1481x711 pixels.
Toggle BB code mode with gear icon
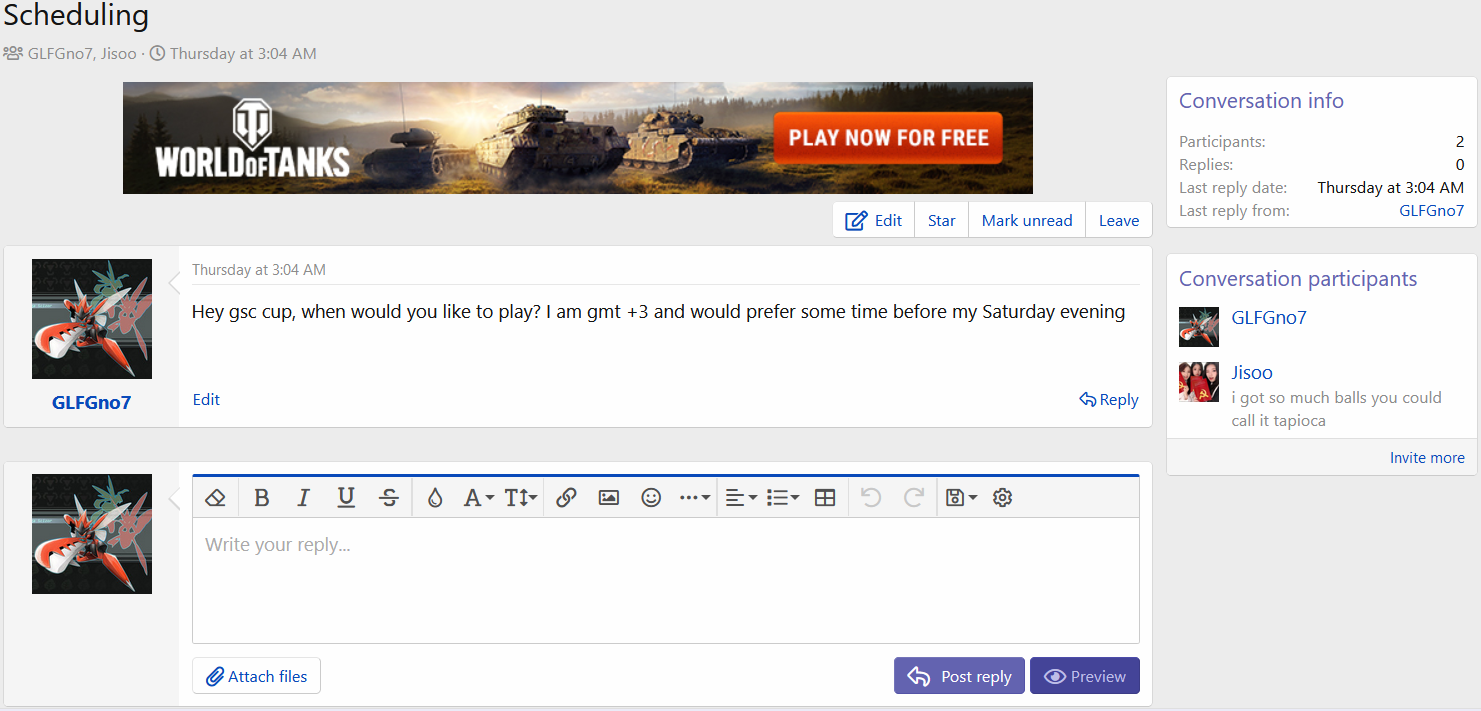1003,497
